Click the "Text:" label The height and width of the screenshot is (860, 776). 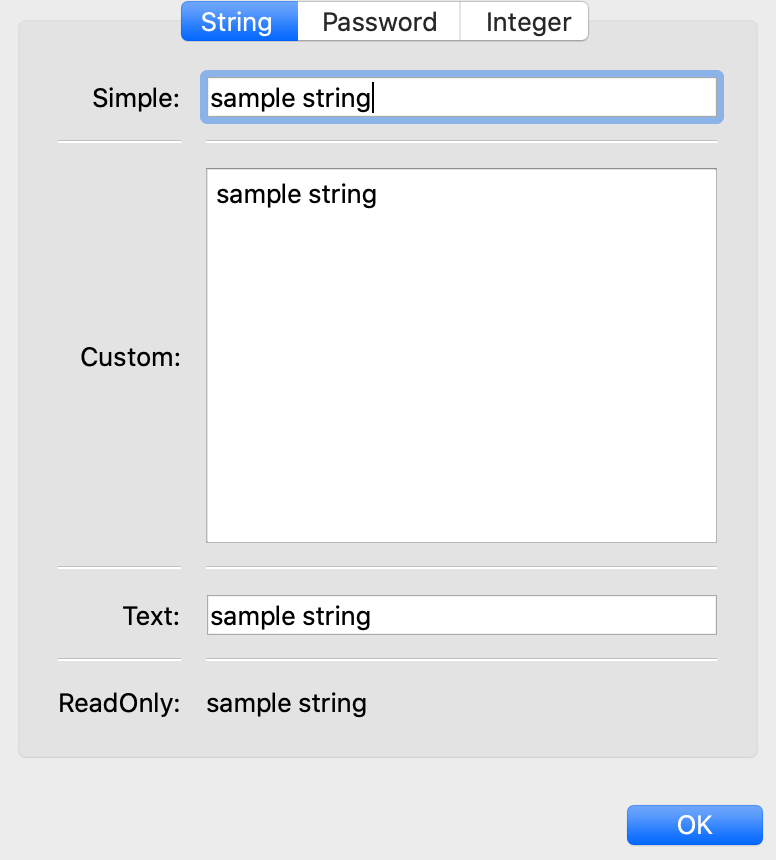tap(151, 616)
